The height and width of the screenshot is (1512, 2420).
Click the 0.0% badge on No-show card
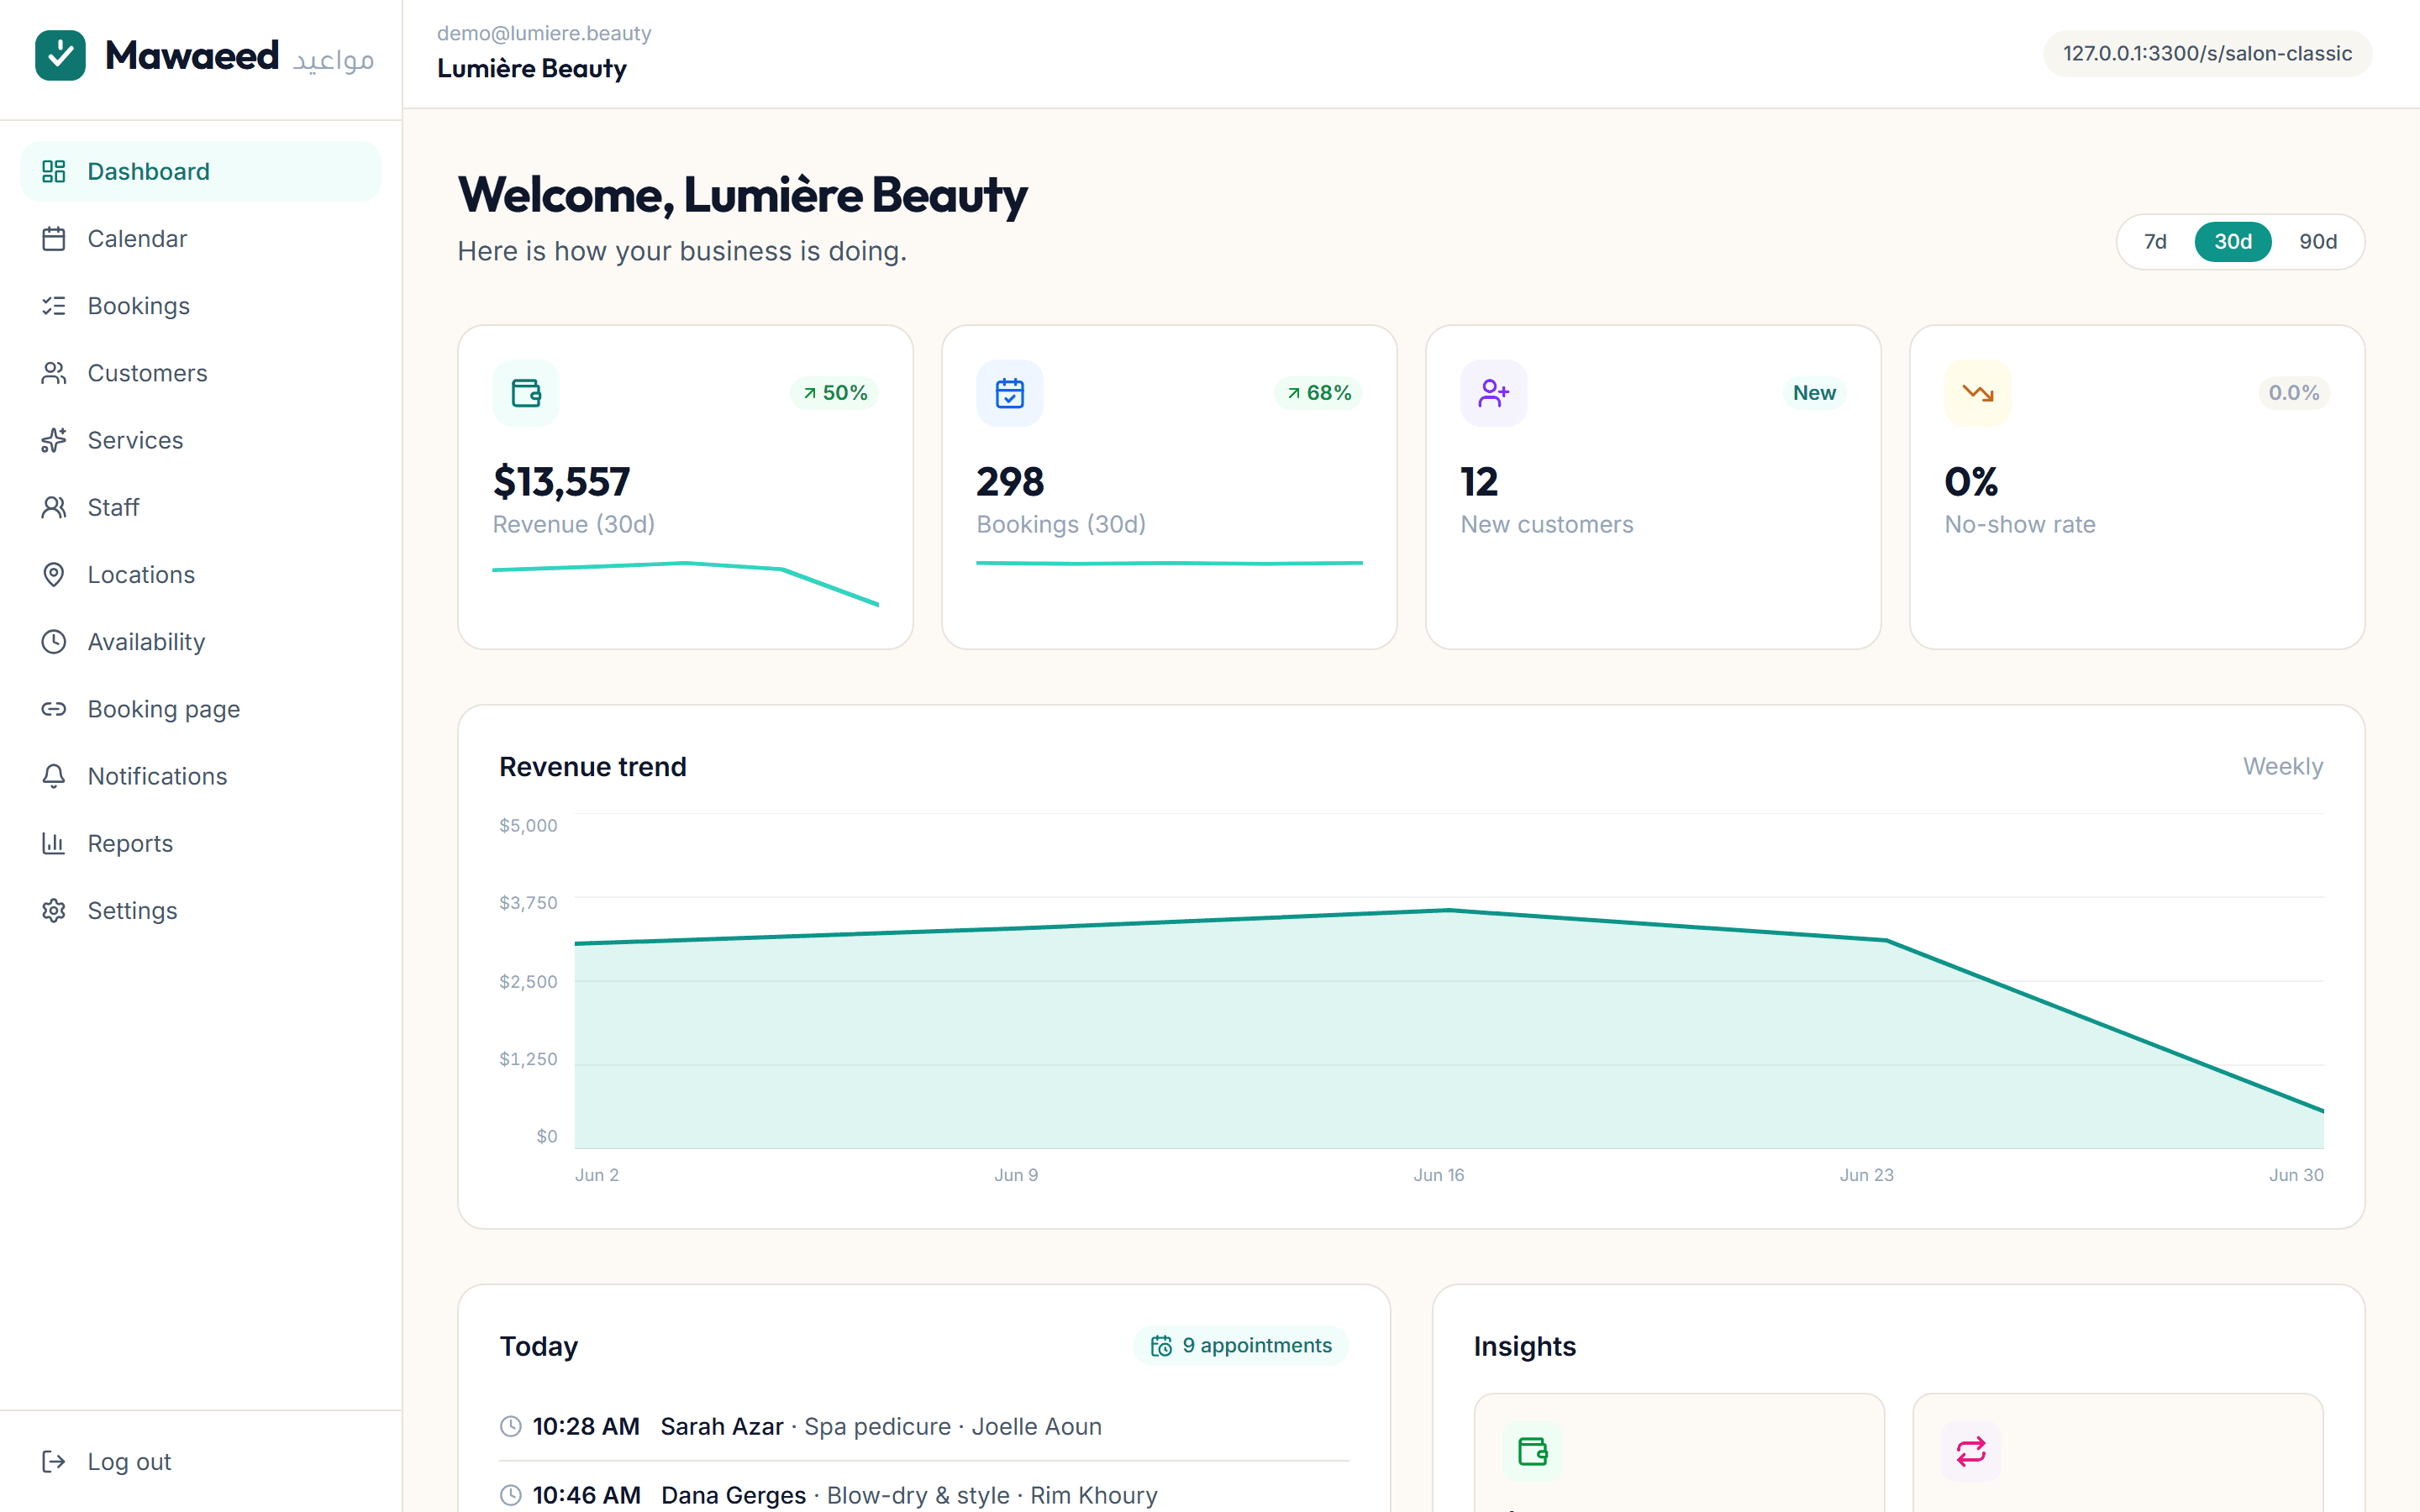2294,393
